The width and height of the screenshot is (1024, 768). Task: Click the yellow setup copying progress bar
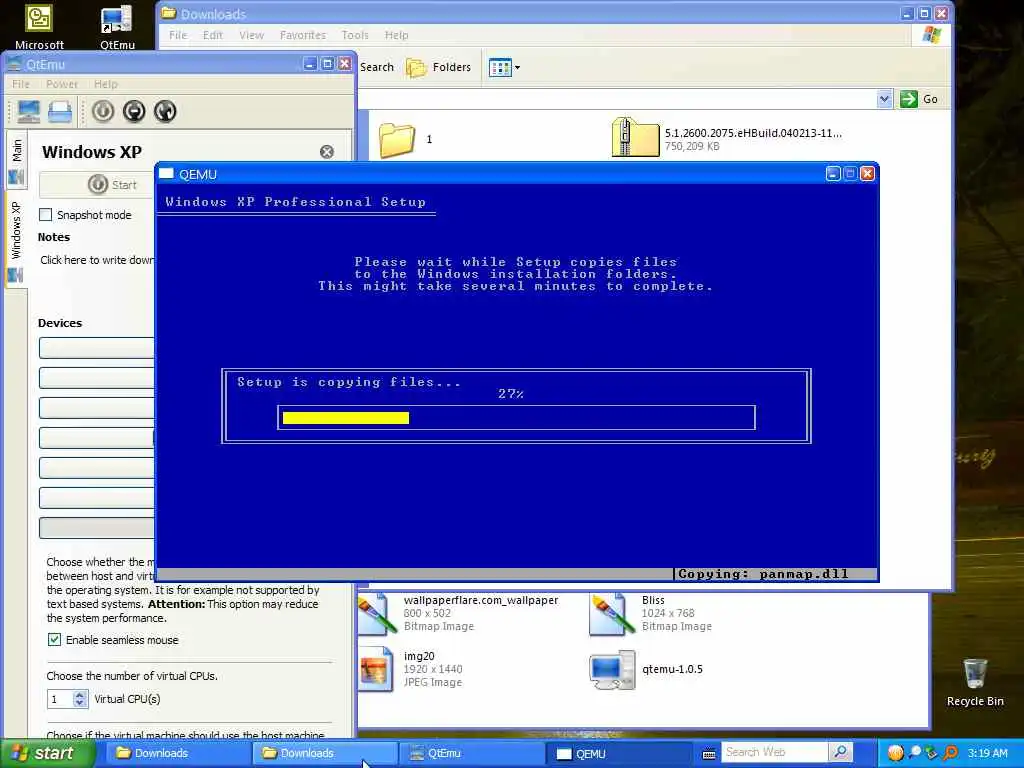tap(346, 418)
